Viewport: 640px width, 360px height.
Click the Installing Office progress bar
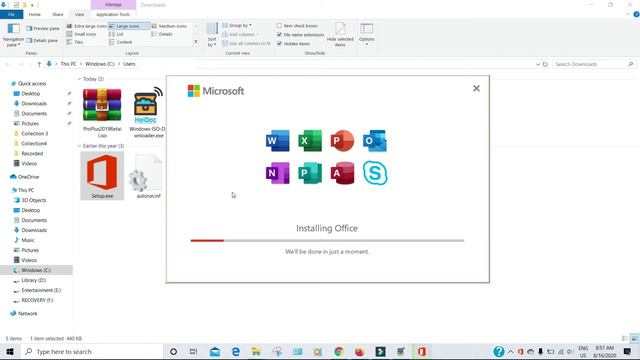point(327,240)
